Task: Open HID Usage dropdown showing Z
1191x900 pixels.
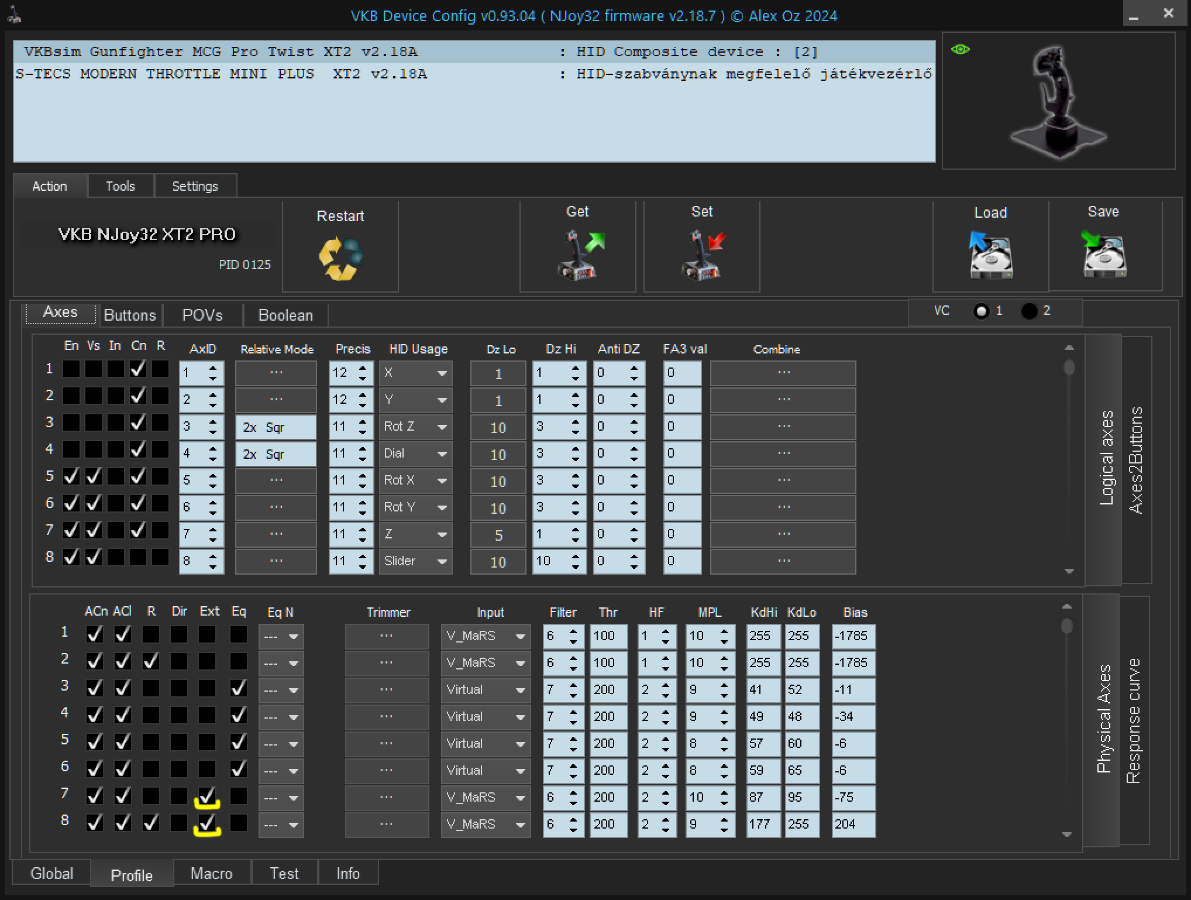Action: click(x=415, y=535)
